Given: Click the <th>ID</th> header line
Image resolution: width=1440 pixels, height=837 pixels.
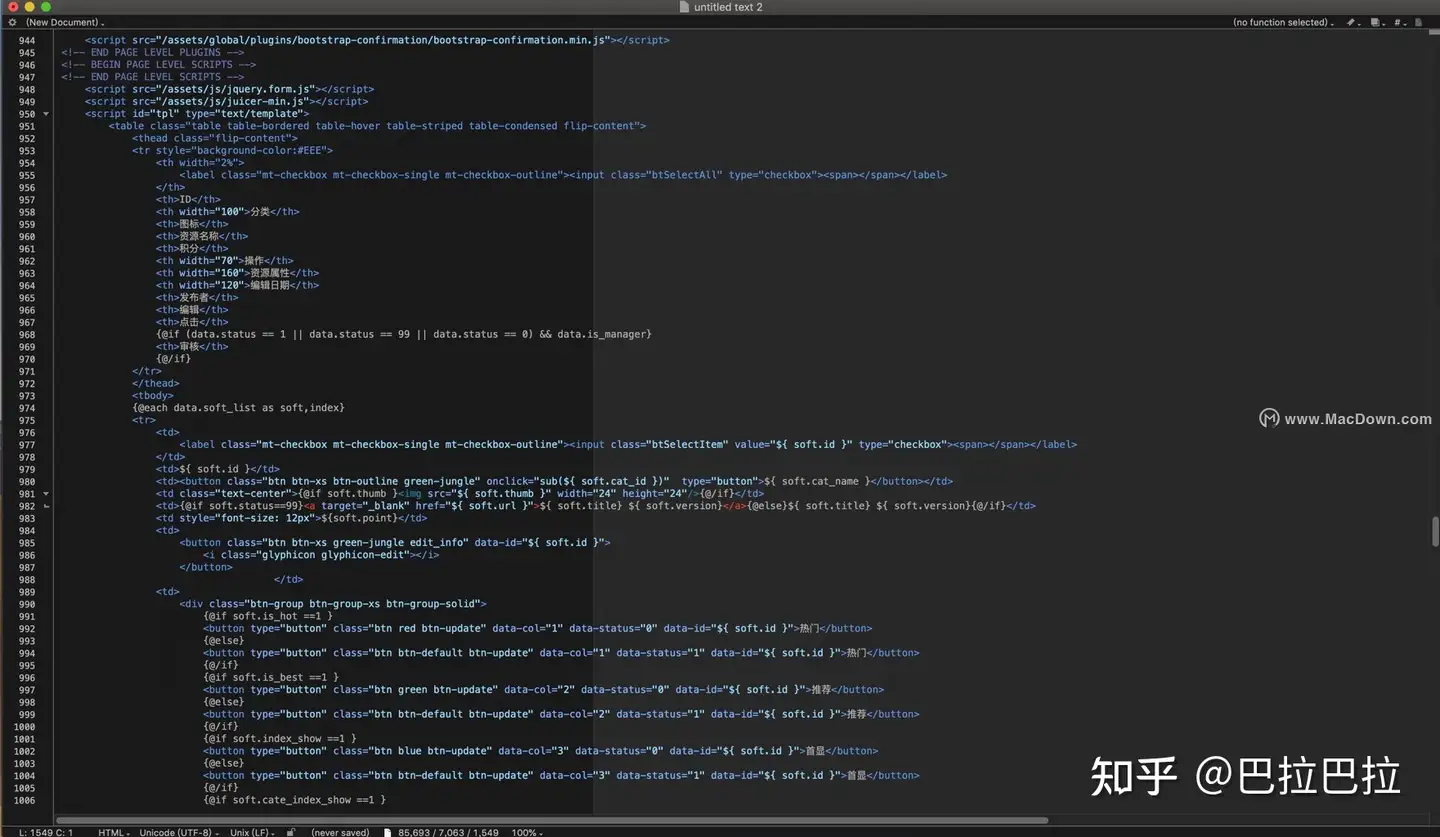Looking at the screenshot, I should click(188, 200).
